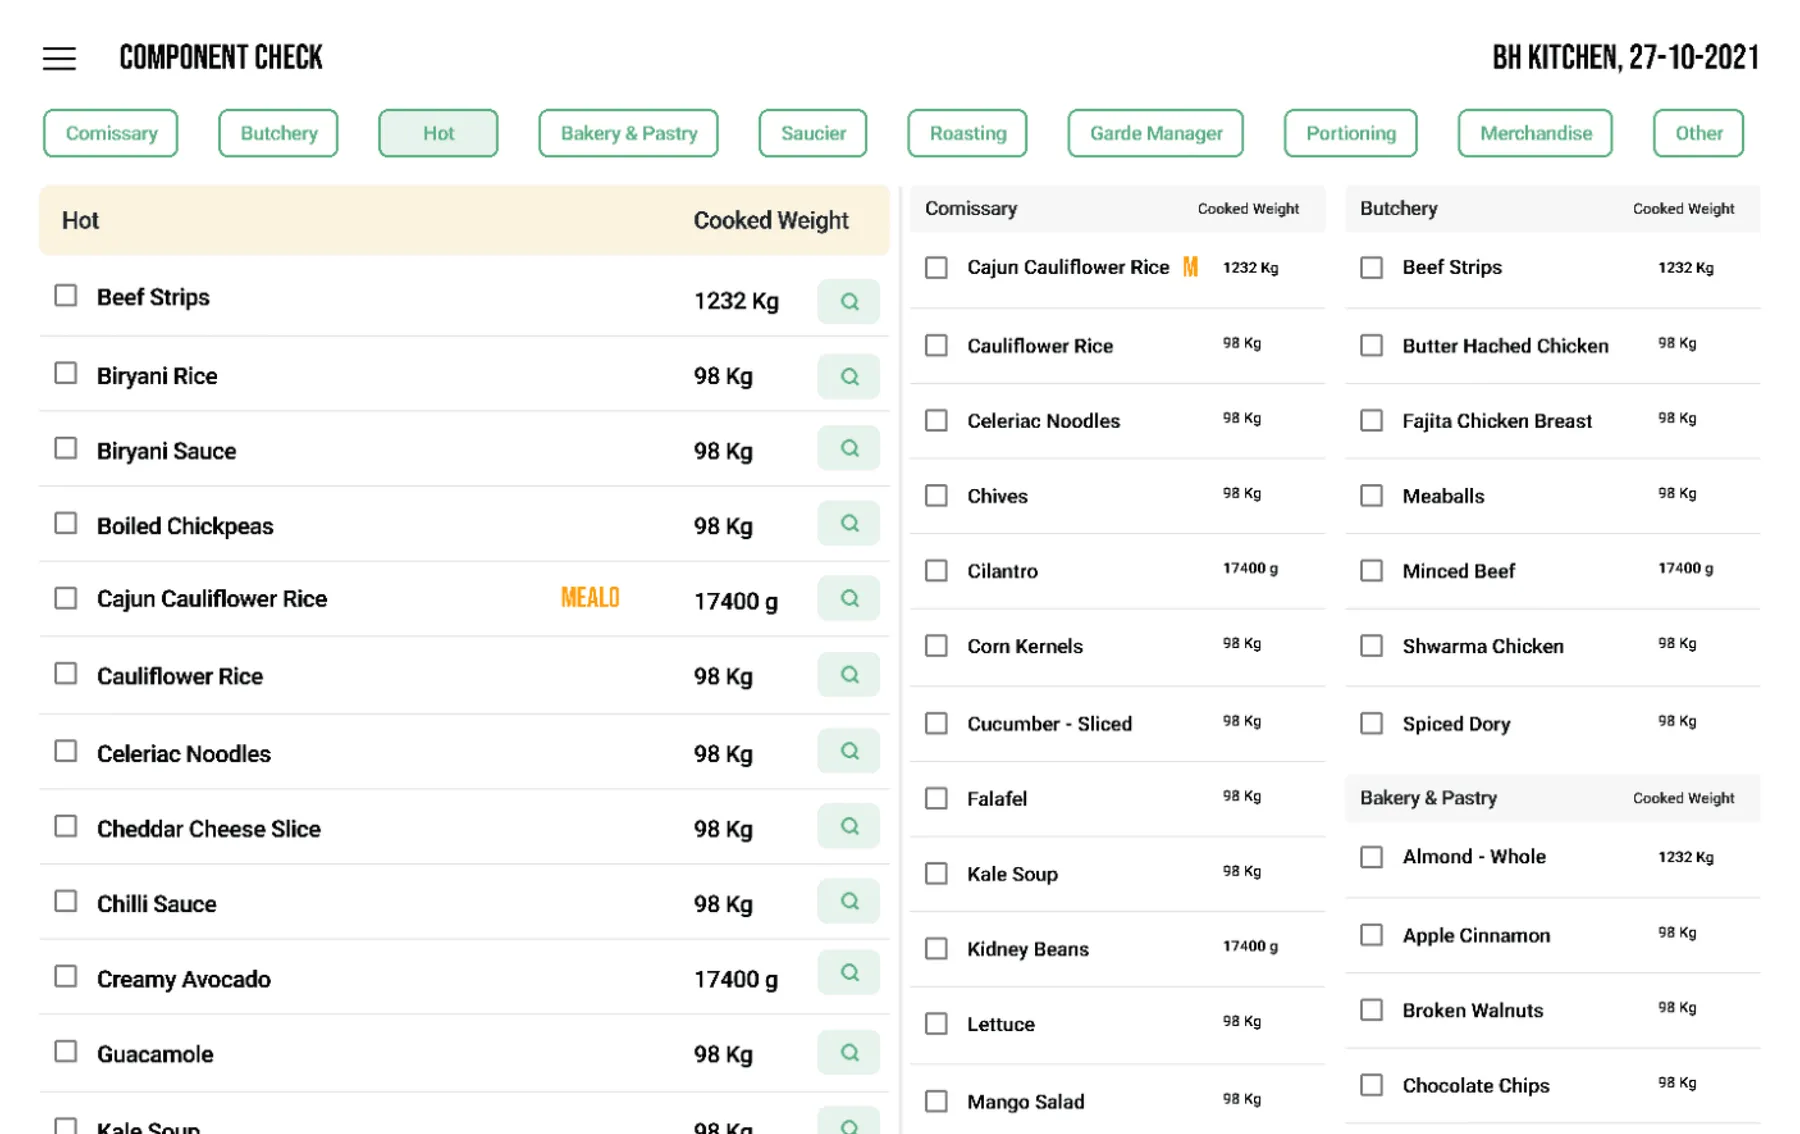The width and height of the screenshot is (1800, 1134).
Task: Click Shwarma Chicken item name
Action: [x=1483, y=646]
